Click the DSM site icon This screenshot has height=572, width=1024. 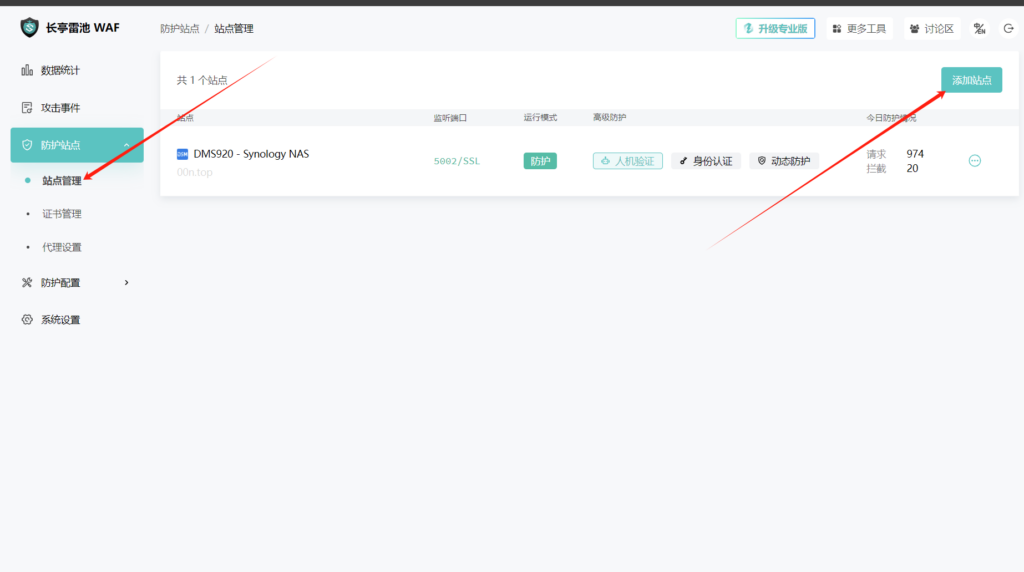click(x=182, y=155)
